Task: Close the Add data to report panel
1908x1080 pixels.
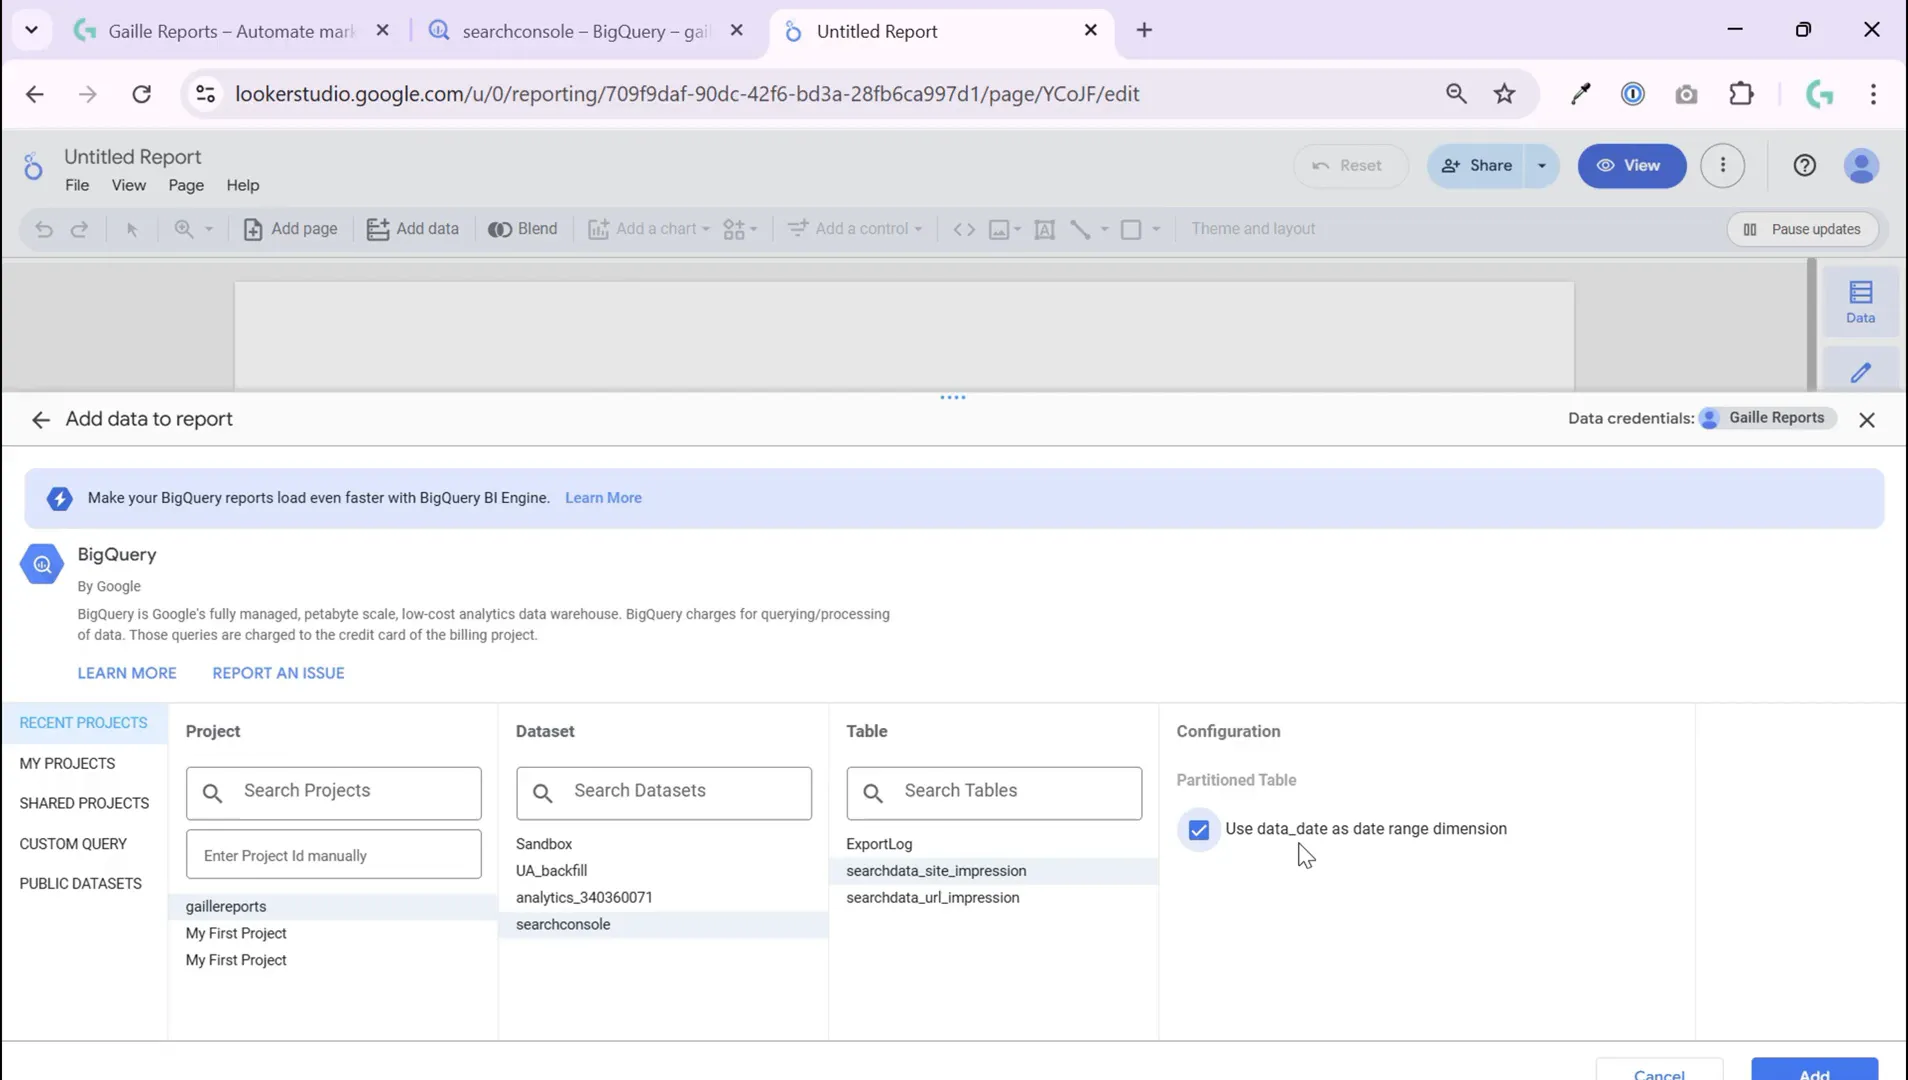Action: pos(1866,420)
